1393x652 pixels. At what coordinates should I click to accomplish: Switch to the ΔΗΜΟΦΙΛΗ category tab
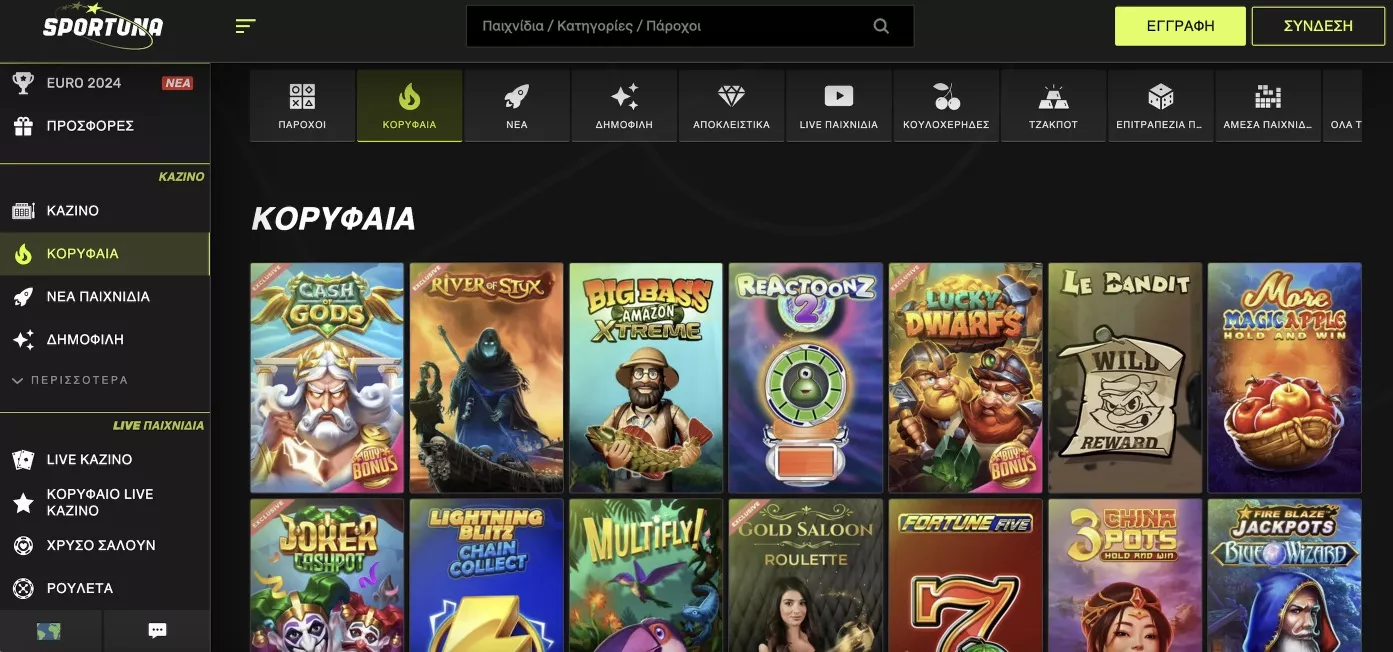pyautogui.click(x=624, y=106)
